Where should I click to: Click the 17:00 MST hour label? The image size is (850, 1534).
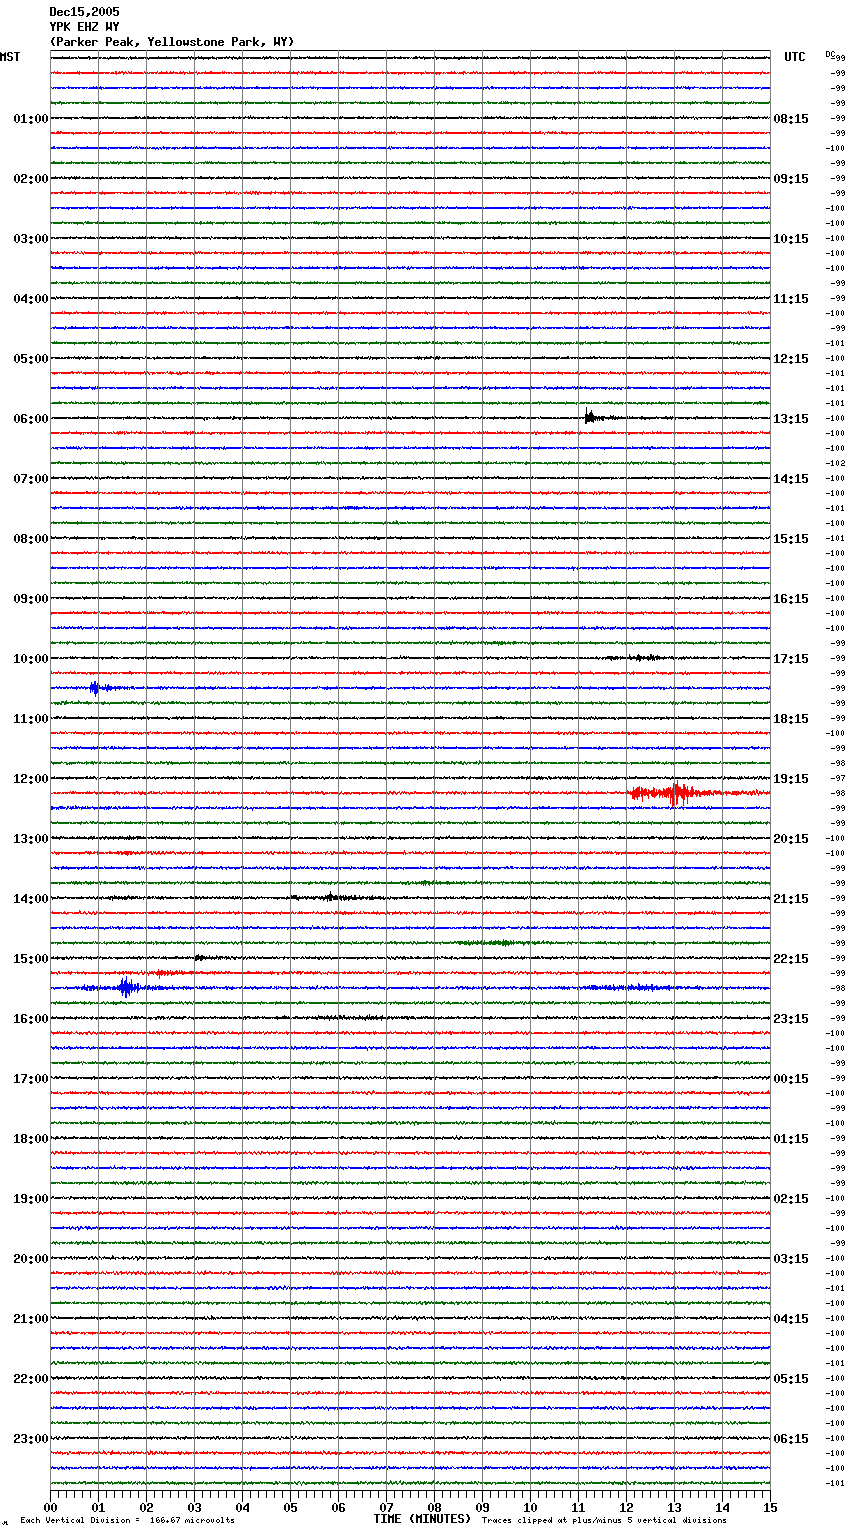(x=31, y=1079)
